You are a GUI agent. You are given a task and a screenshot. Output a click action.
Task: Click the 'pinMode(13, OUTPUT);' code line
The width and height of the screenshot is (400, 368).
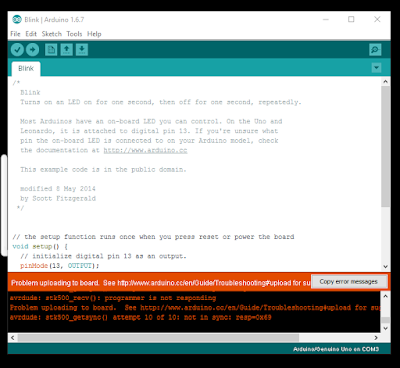tap(60, 266)
